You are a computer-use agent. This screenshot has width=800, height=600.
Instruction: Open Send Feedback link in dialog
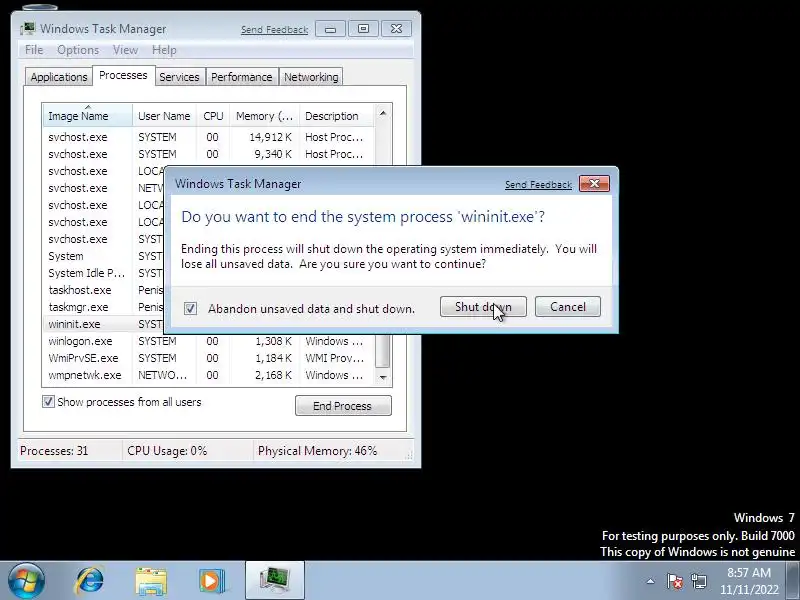[x=538, y=184]
